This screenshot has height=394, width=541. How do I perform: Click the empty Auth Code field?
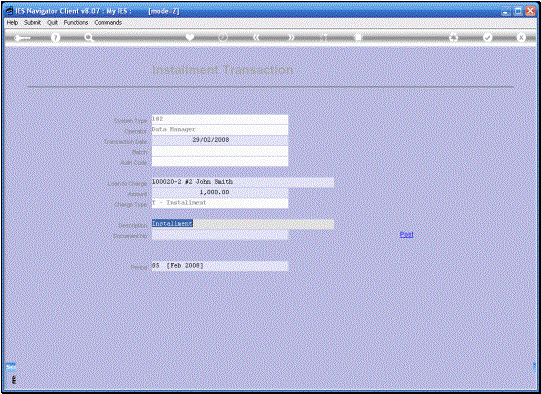[220, 161]
